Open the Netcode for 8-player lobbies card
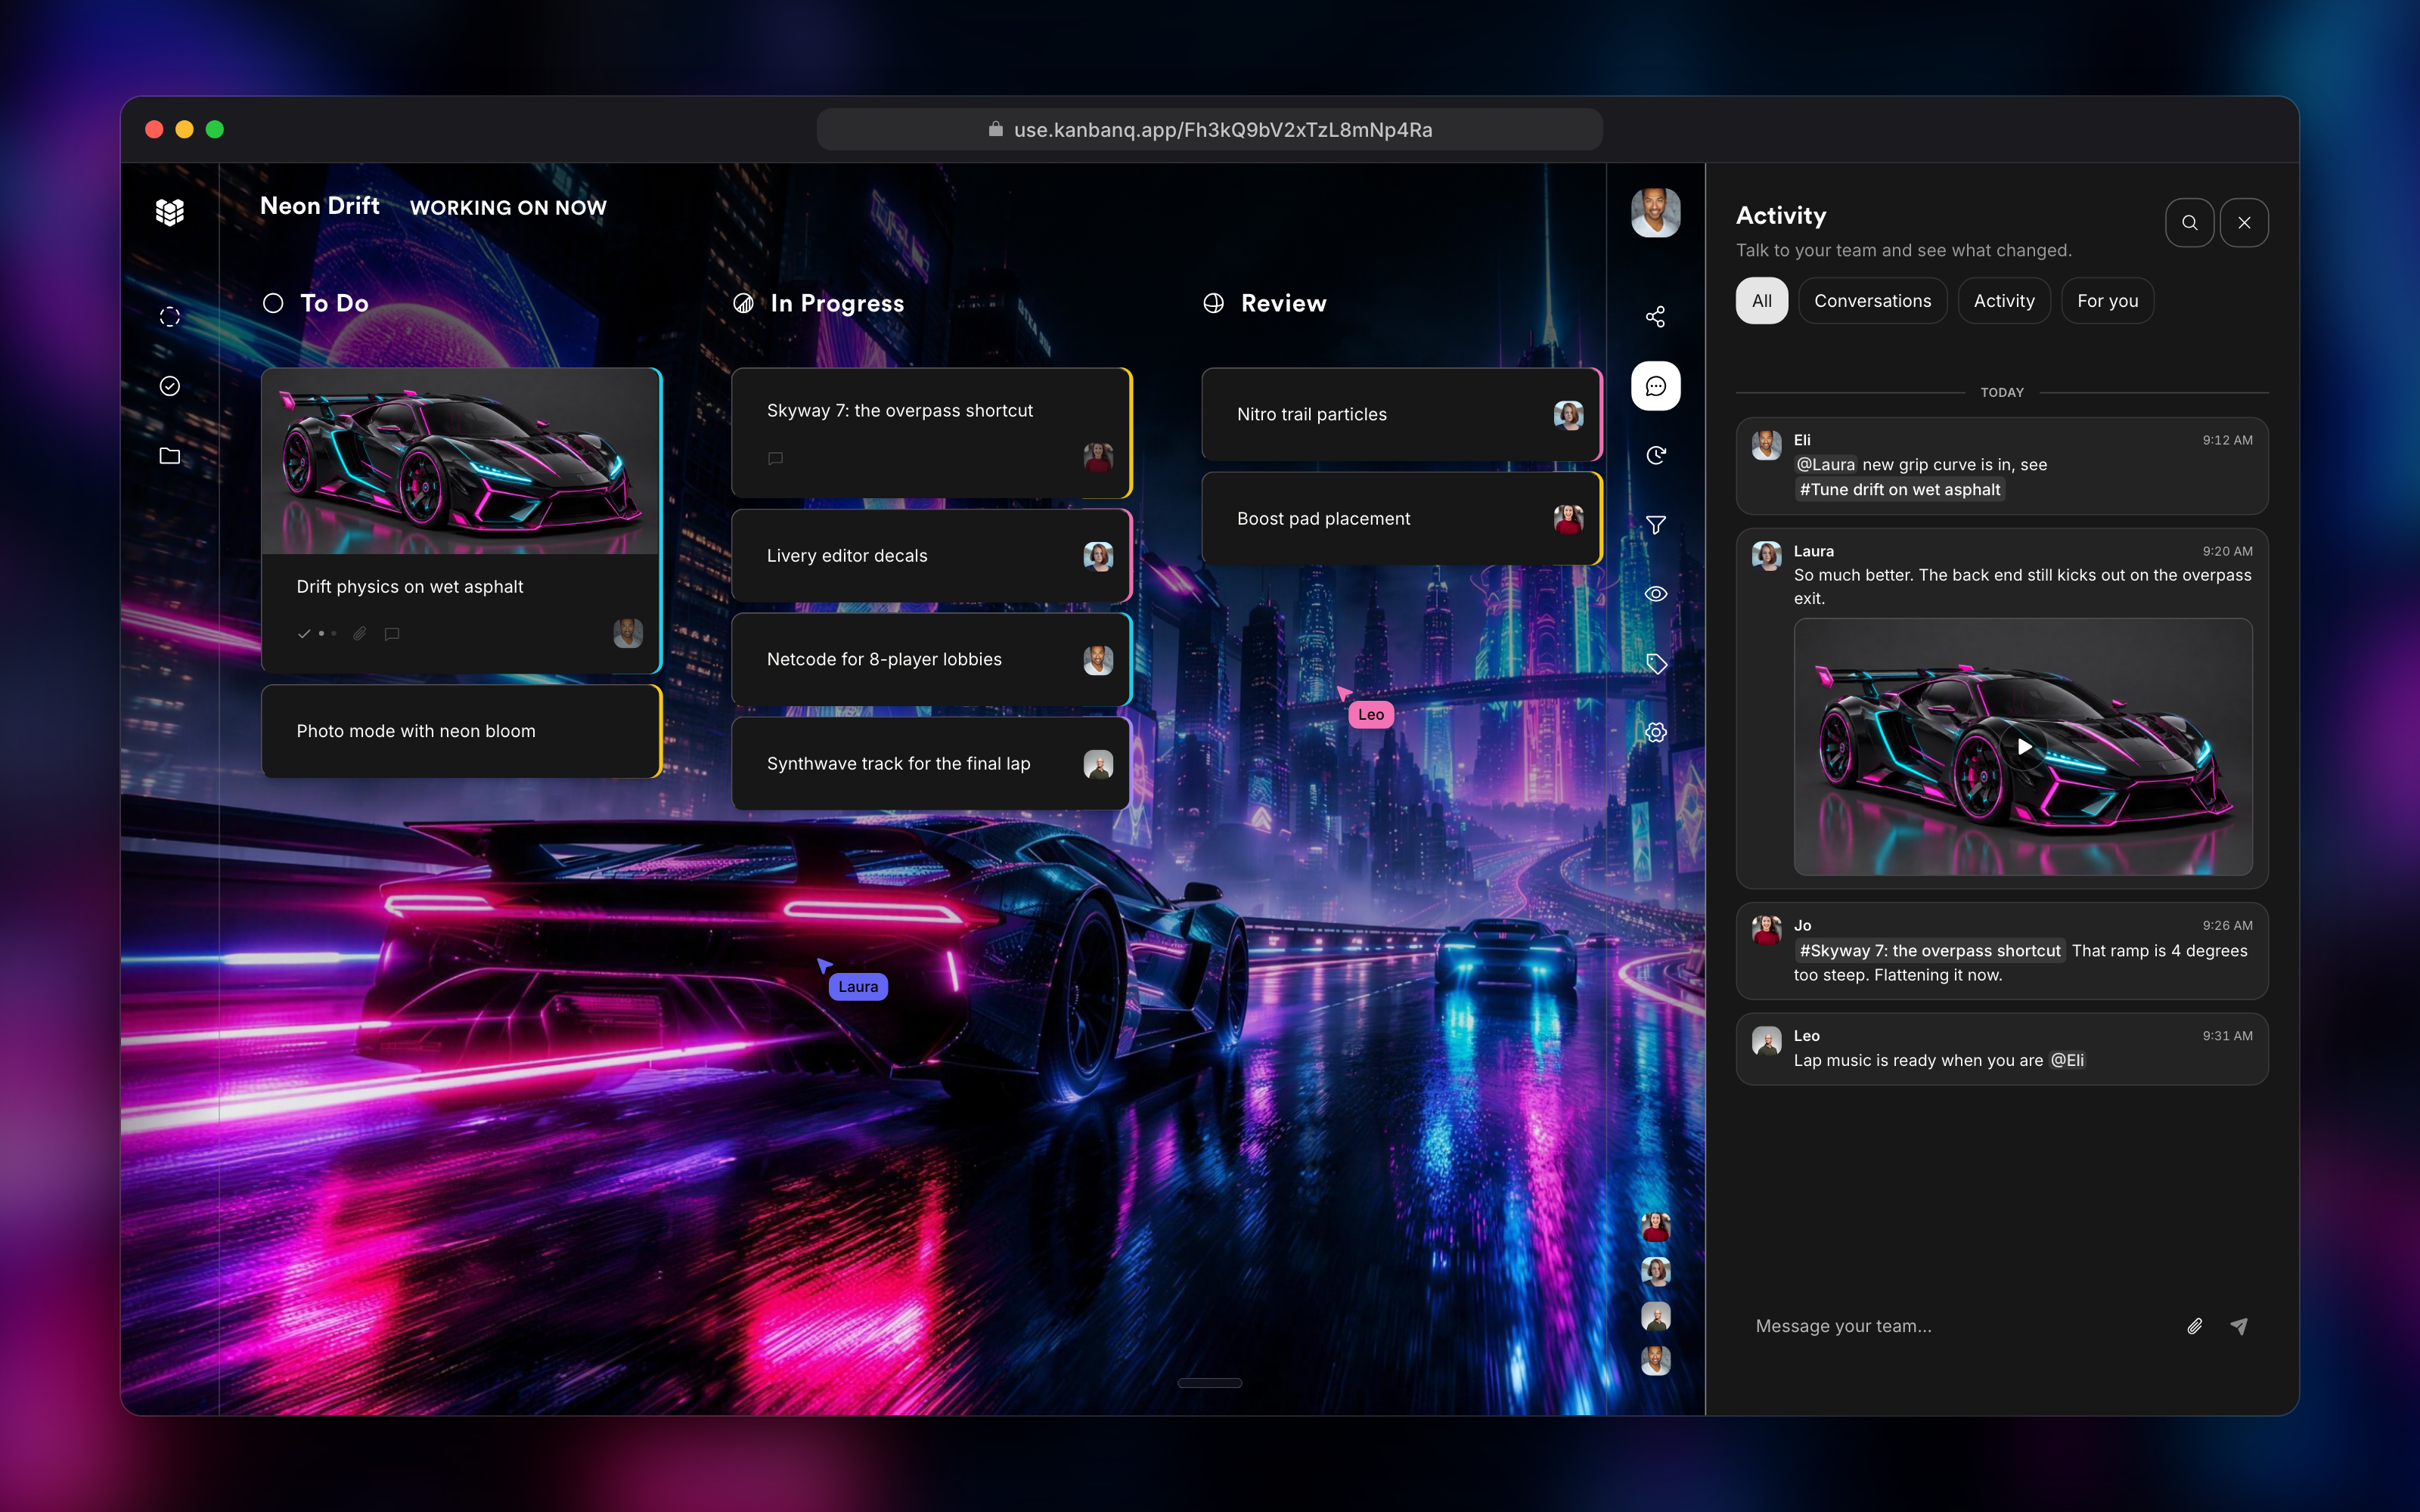2420x1512 pixels. click(931, 660)
